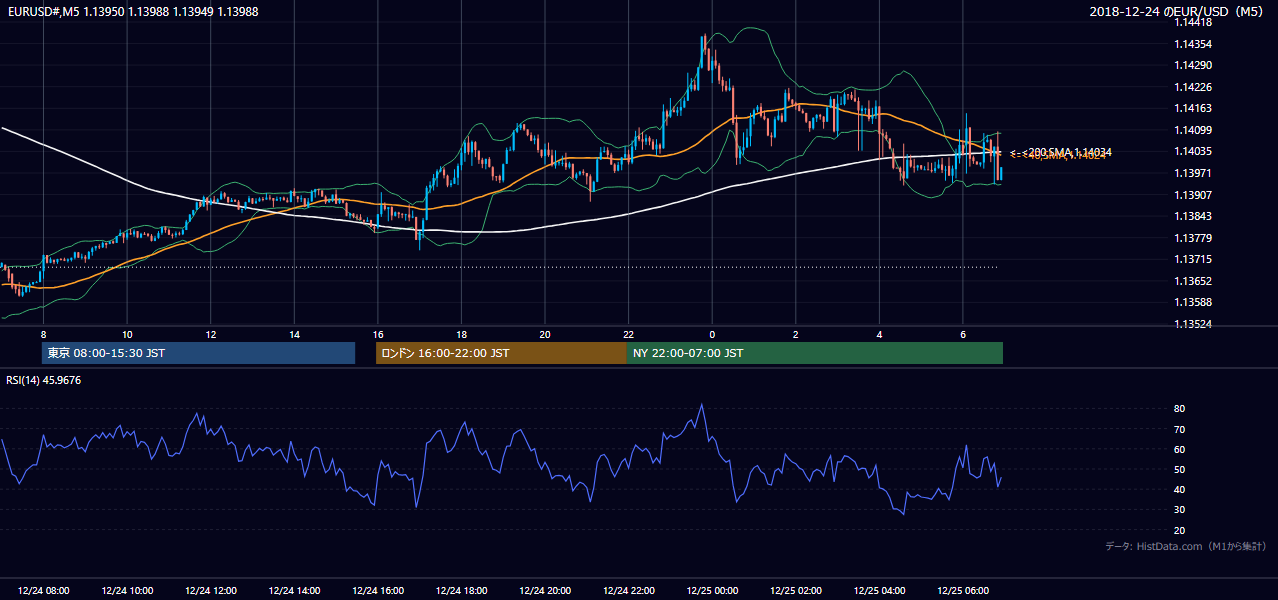Click the 12/24 08:00 date label
This screenshot has width=1278, height=600.
[44, 591]
